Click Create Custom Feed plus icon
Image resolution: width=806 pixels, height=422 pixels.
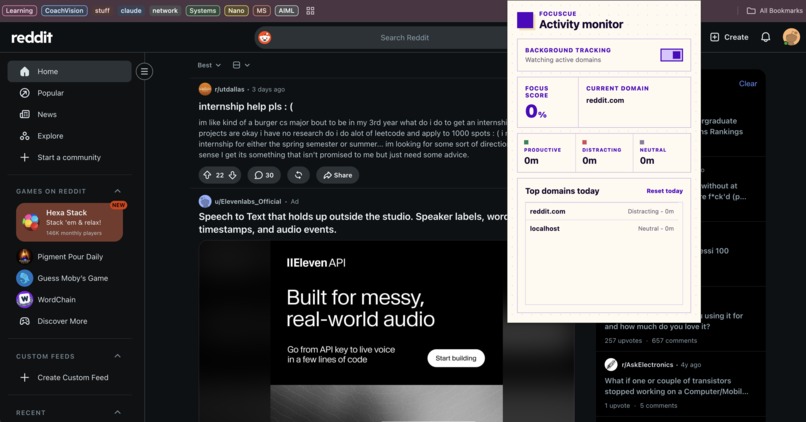pyautogui.click(x=24, y=377)
